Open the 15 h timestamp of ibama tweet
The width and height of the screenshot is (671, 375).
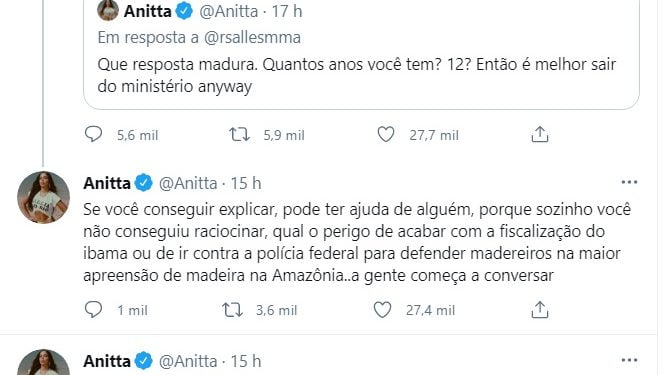point(246,184)
